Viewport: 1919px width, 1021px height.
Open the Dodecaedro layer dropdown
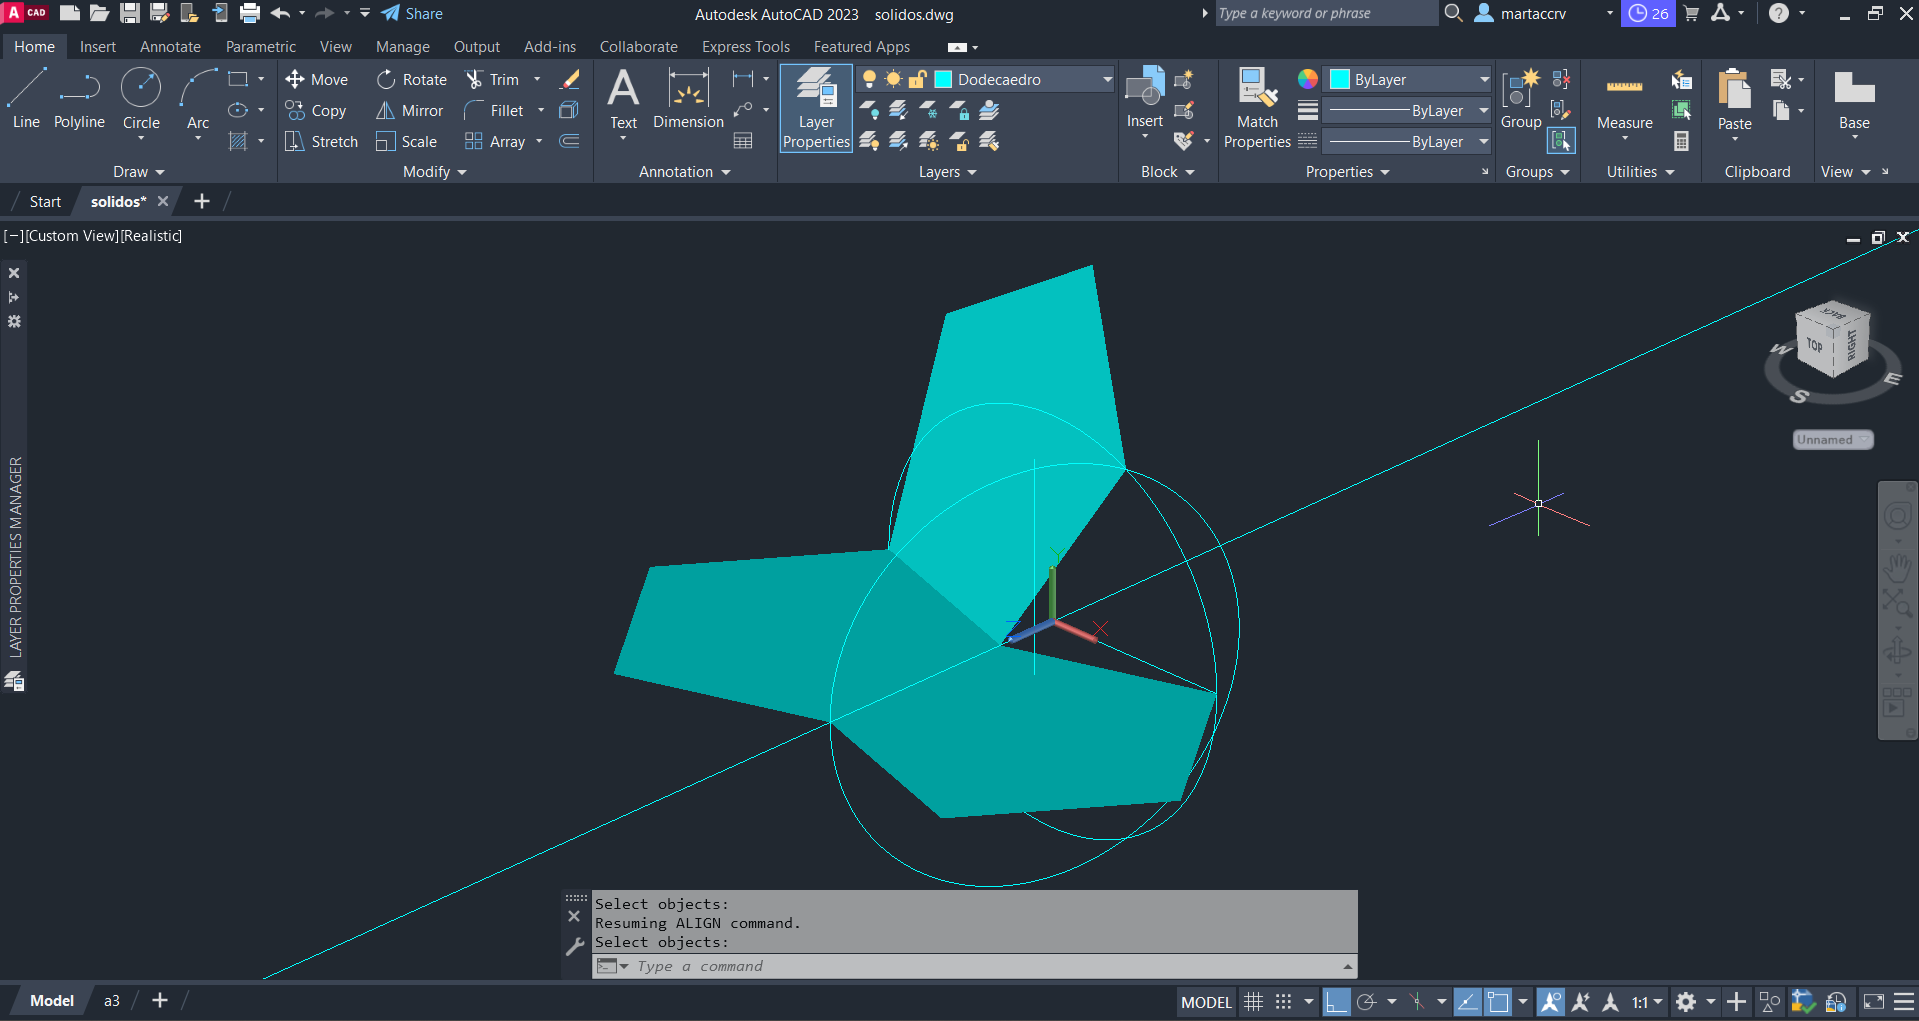pyautogui.click(x=1107, y=80)
